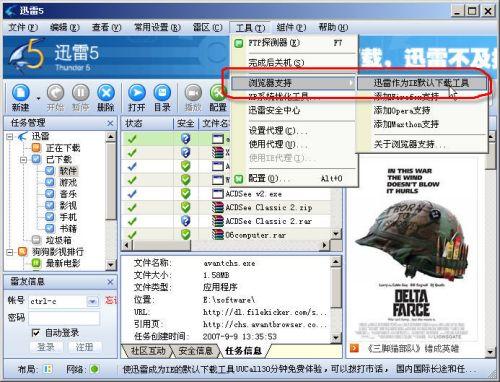Image resolution: width=500 pixels, height=382 pixels.
Task: Choose FTP探测器 from tools menu
Action: tap(295, 43)
